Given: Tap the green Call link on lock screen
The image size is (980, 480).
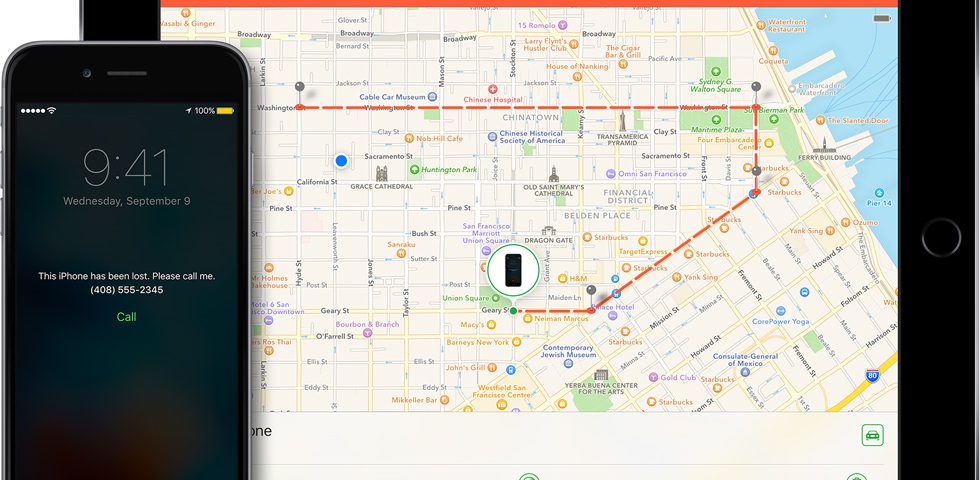Looking at the screenshot, I should [126, 317].
